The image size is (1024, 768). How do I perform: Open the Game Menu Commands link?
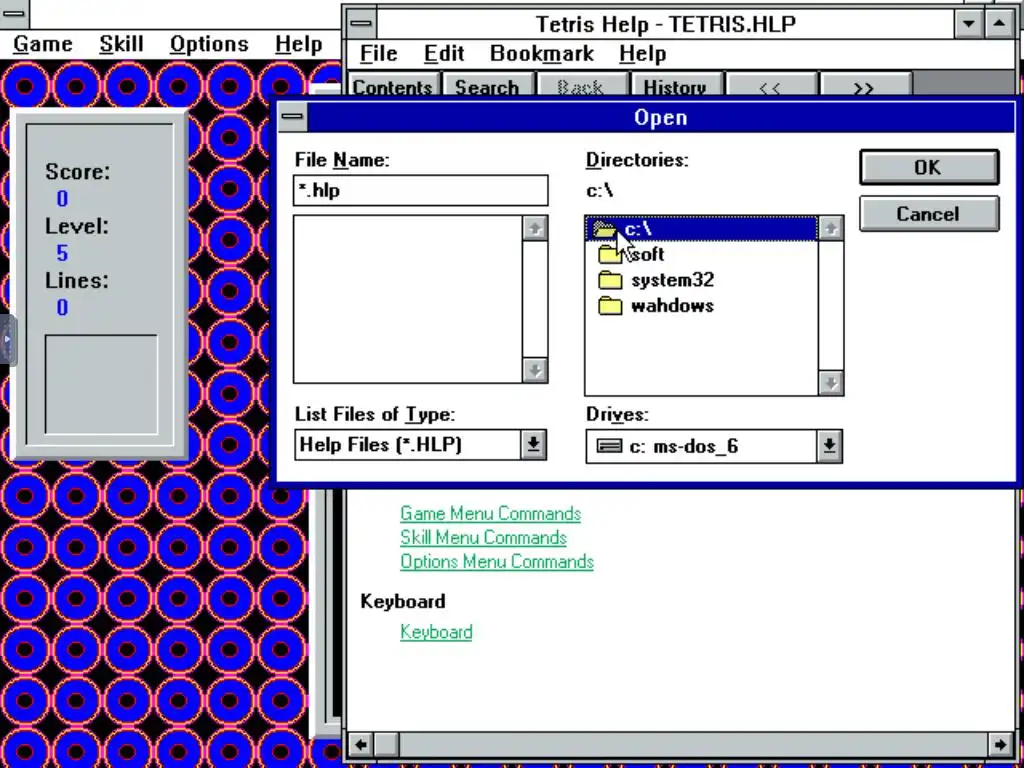tap(490, 513)
